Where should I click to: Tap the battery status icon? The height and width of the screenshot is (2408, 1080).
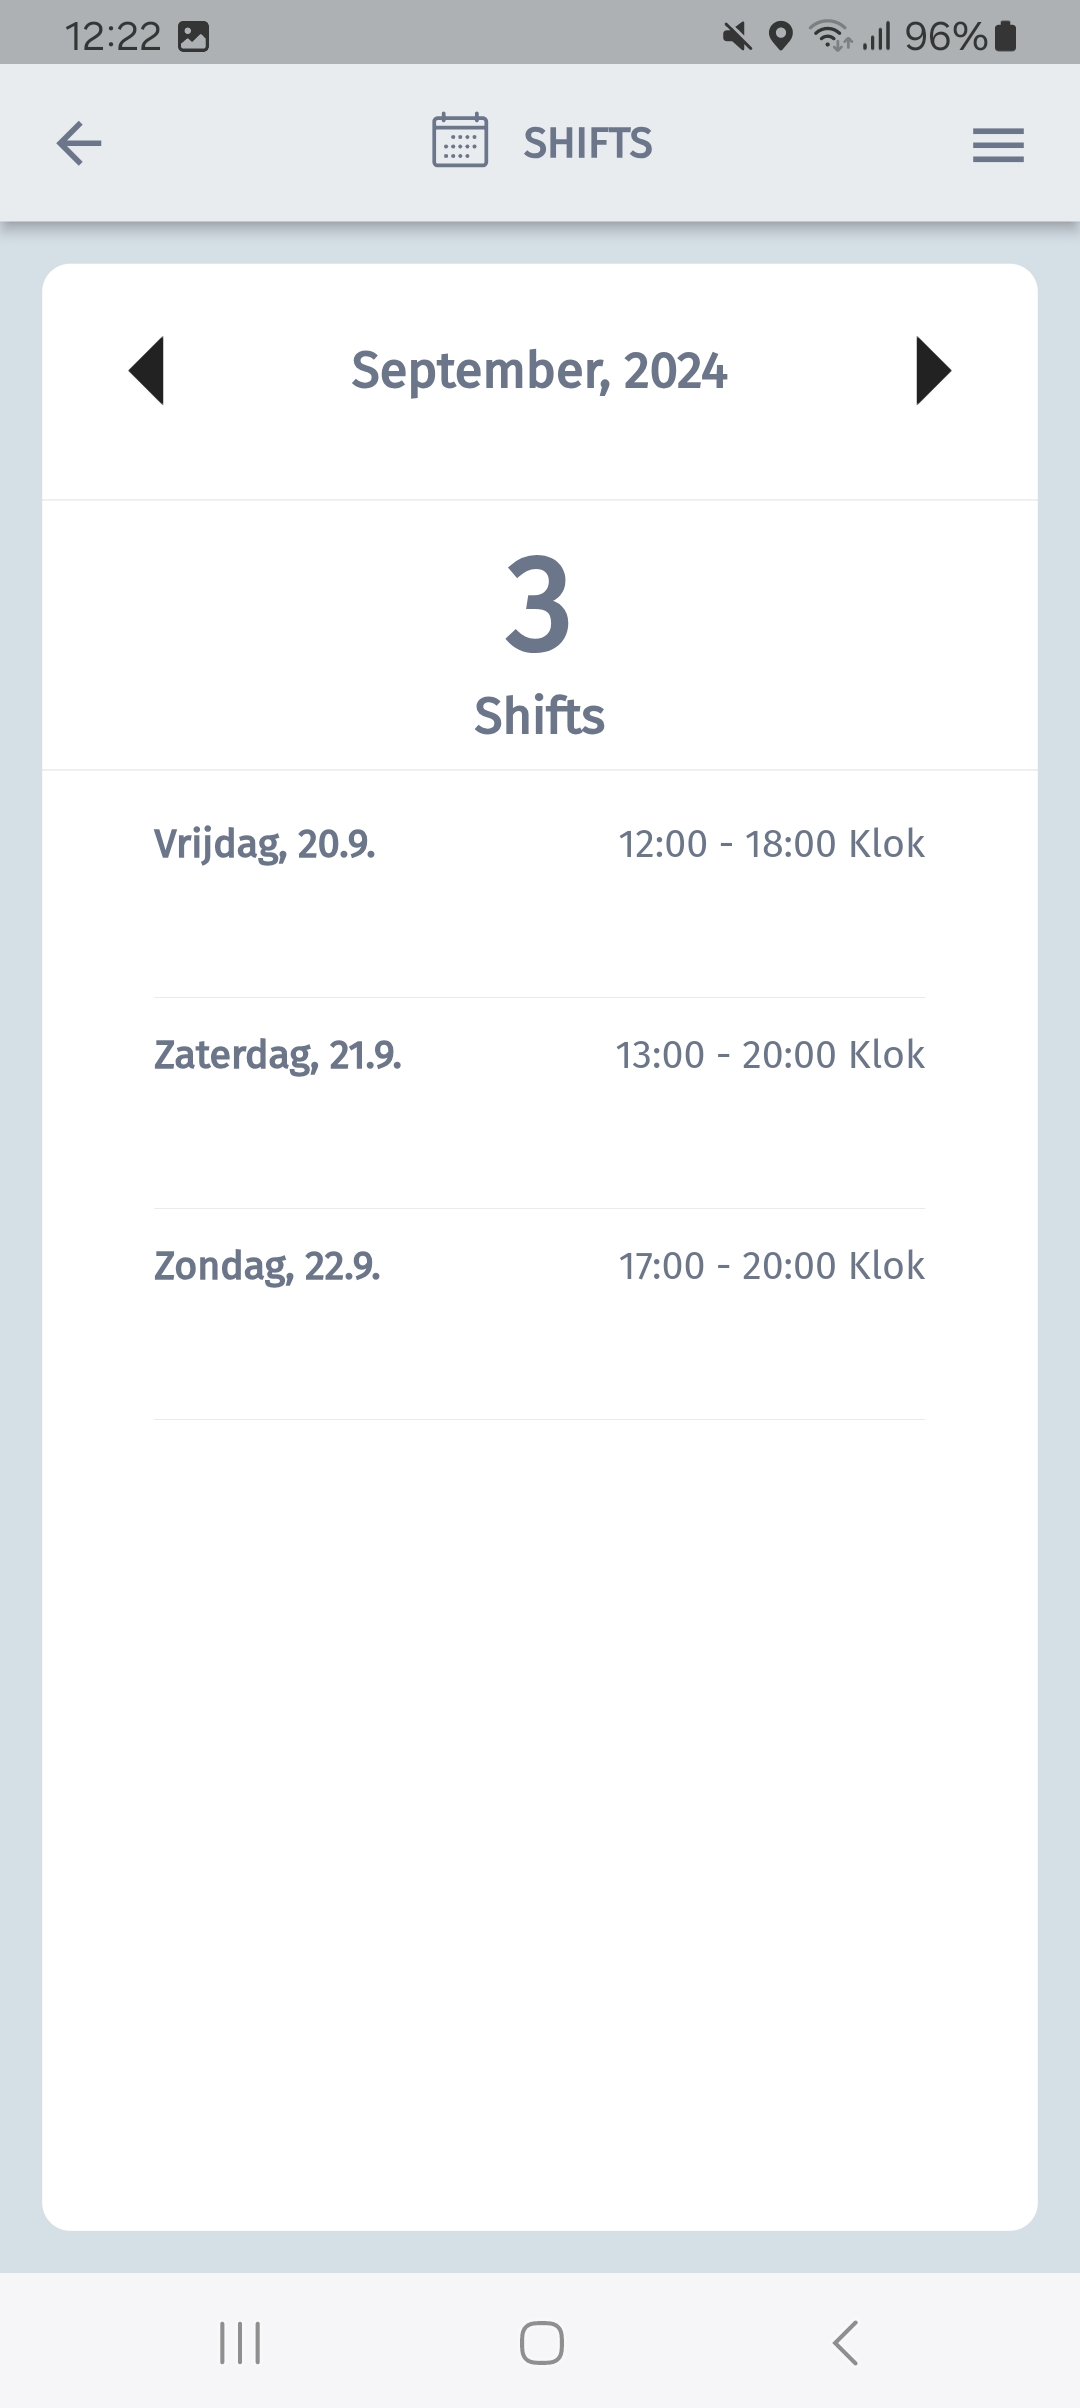[1006, 36]
